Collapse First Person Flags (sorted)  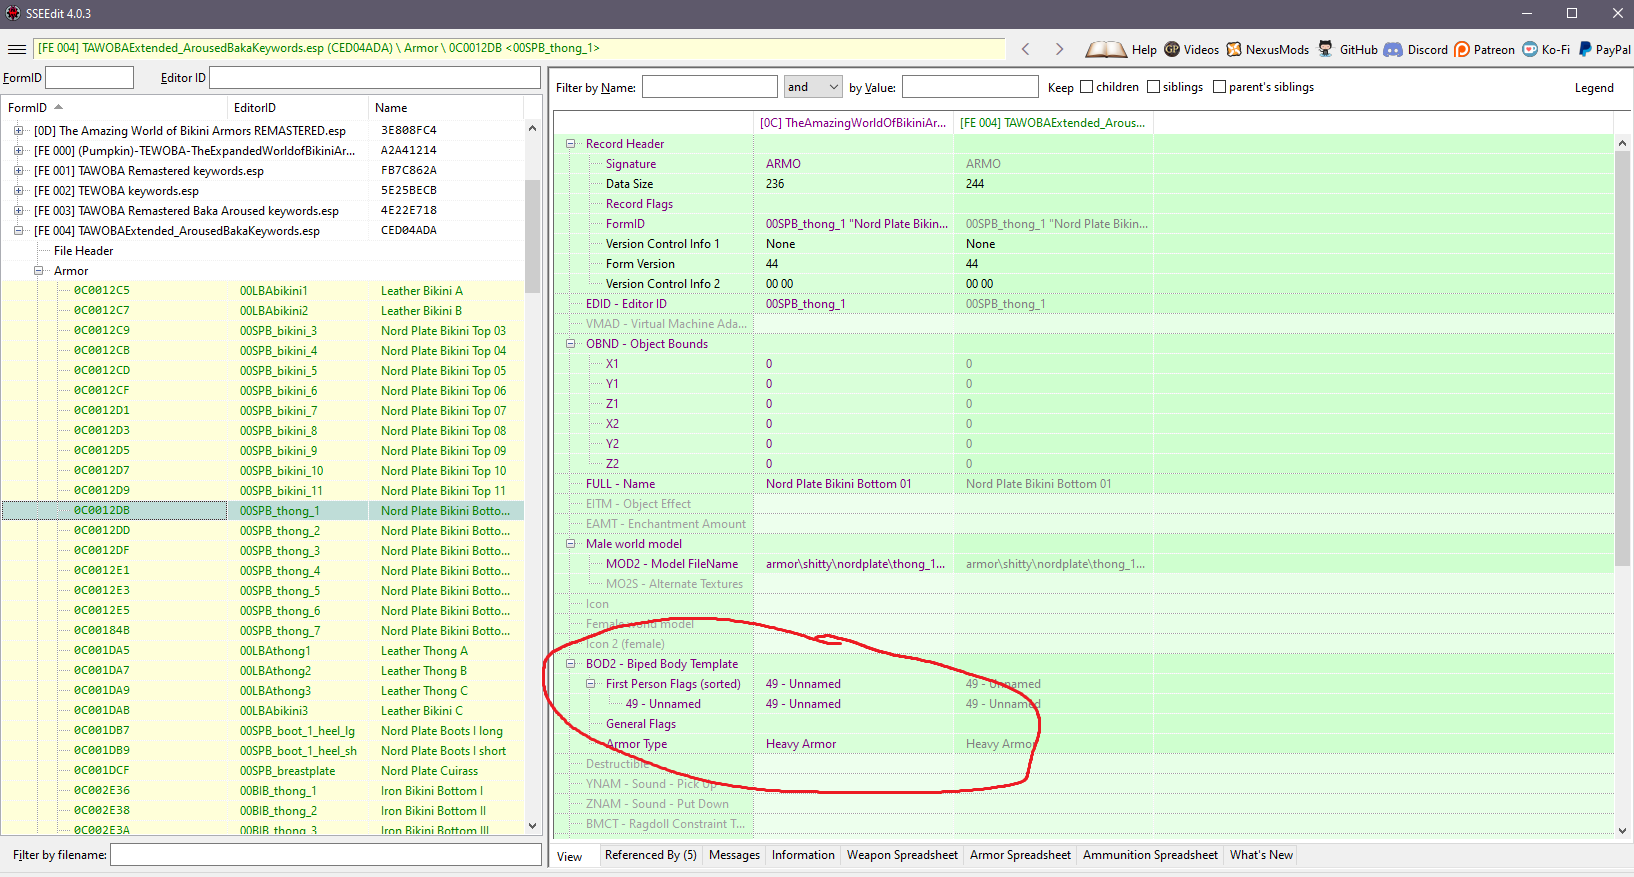(591, 683)
